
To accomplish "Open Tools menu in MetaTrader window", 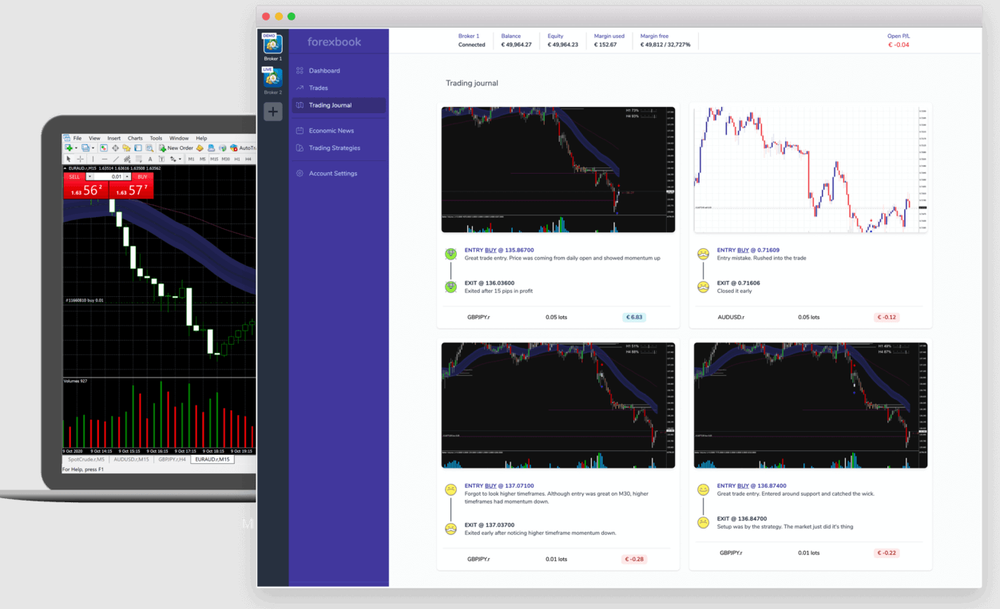I will click(156, 138).
